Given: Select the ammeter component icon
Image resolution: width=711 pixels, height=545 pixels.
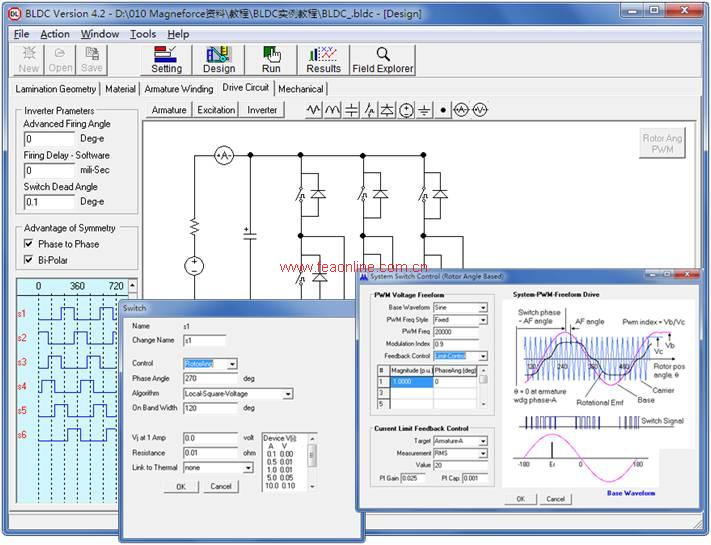Looking at the screenshot, I should (460, 110).
